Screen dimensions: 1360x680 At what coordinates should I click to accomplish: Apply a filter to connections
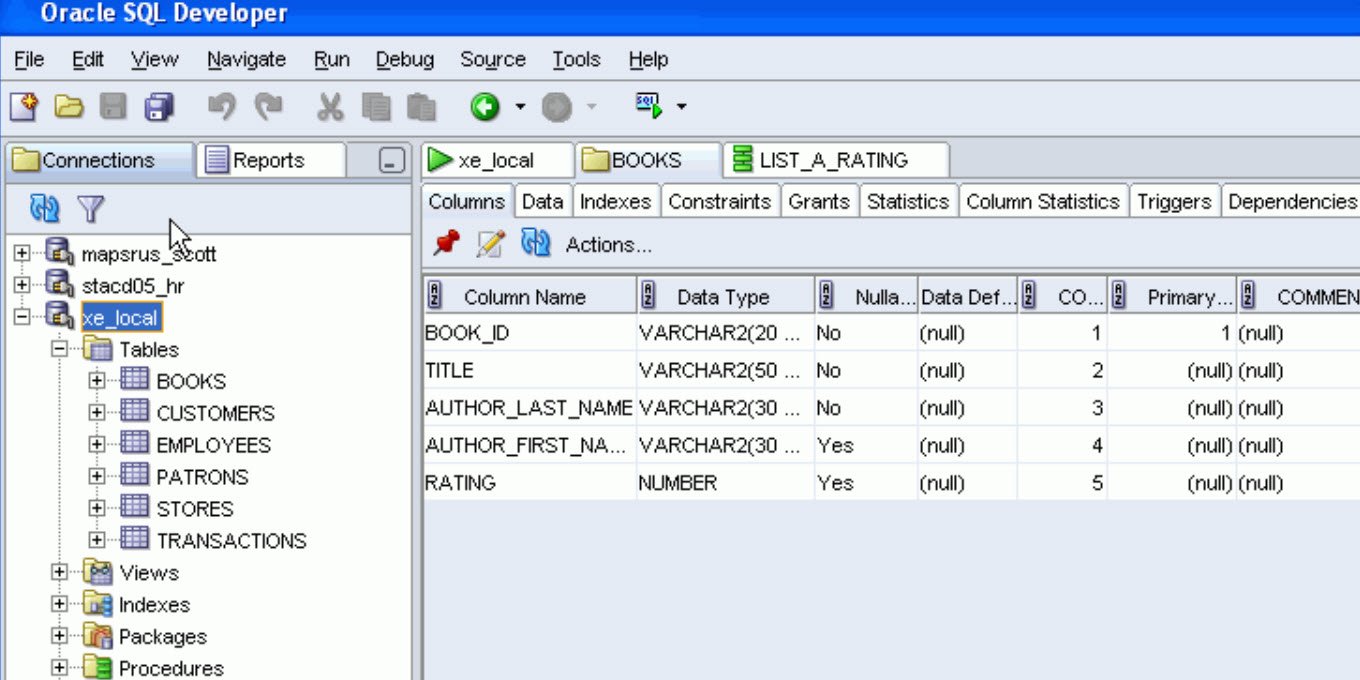(x=92, y=209)
